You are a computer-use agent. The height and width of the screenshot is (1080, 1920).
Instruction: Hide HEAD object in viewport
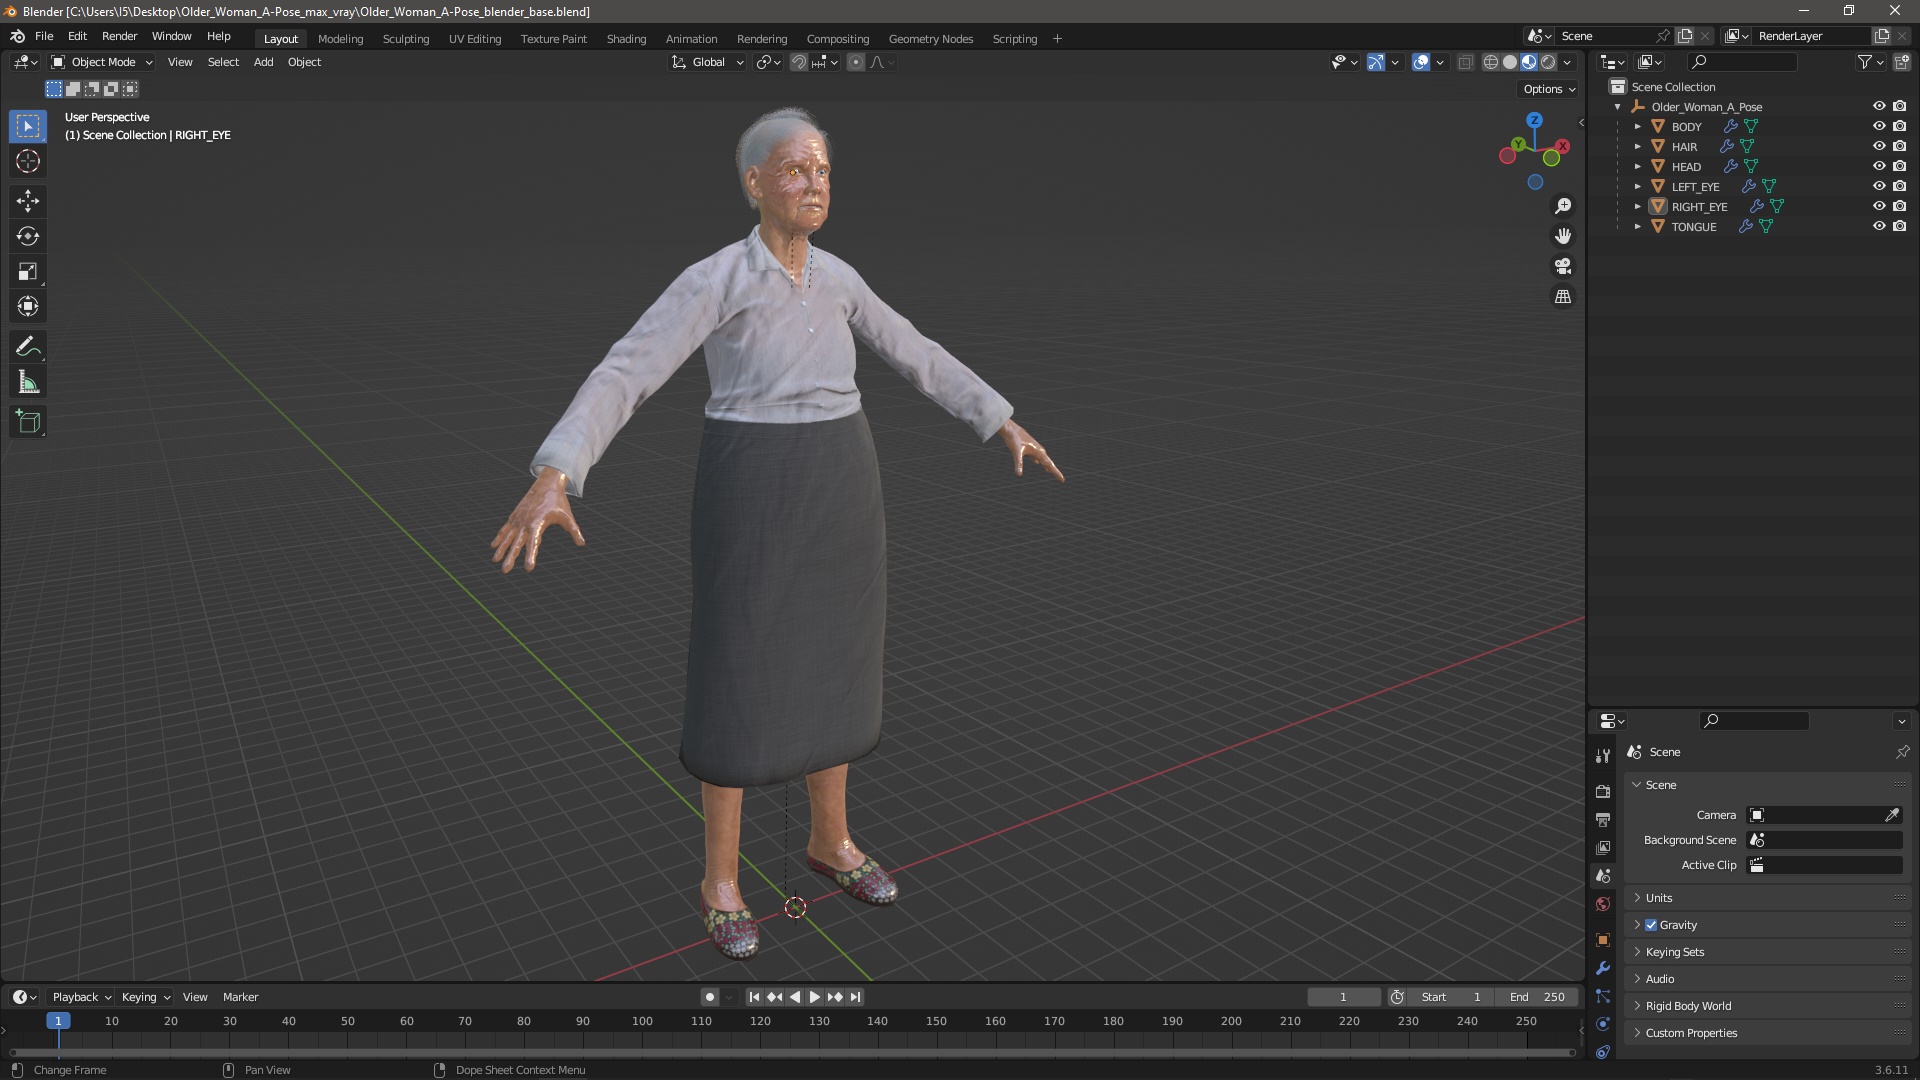(x=1879, y=166)
